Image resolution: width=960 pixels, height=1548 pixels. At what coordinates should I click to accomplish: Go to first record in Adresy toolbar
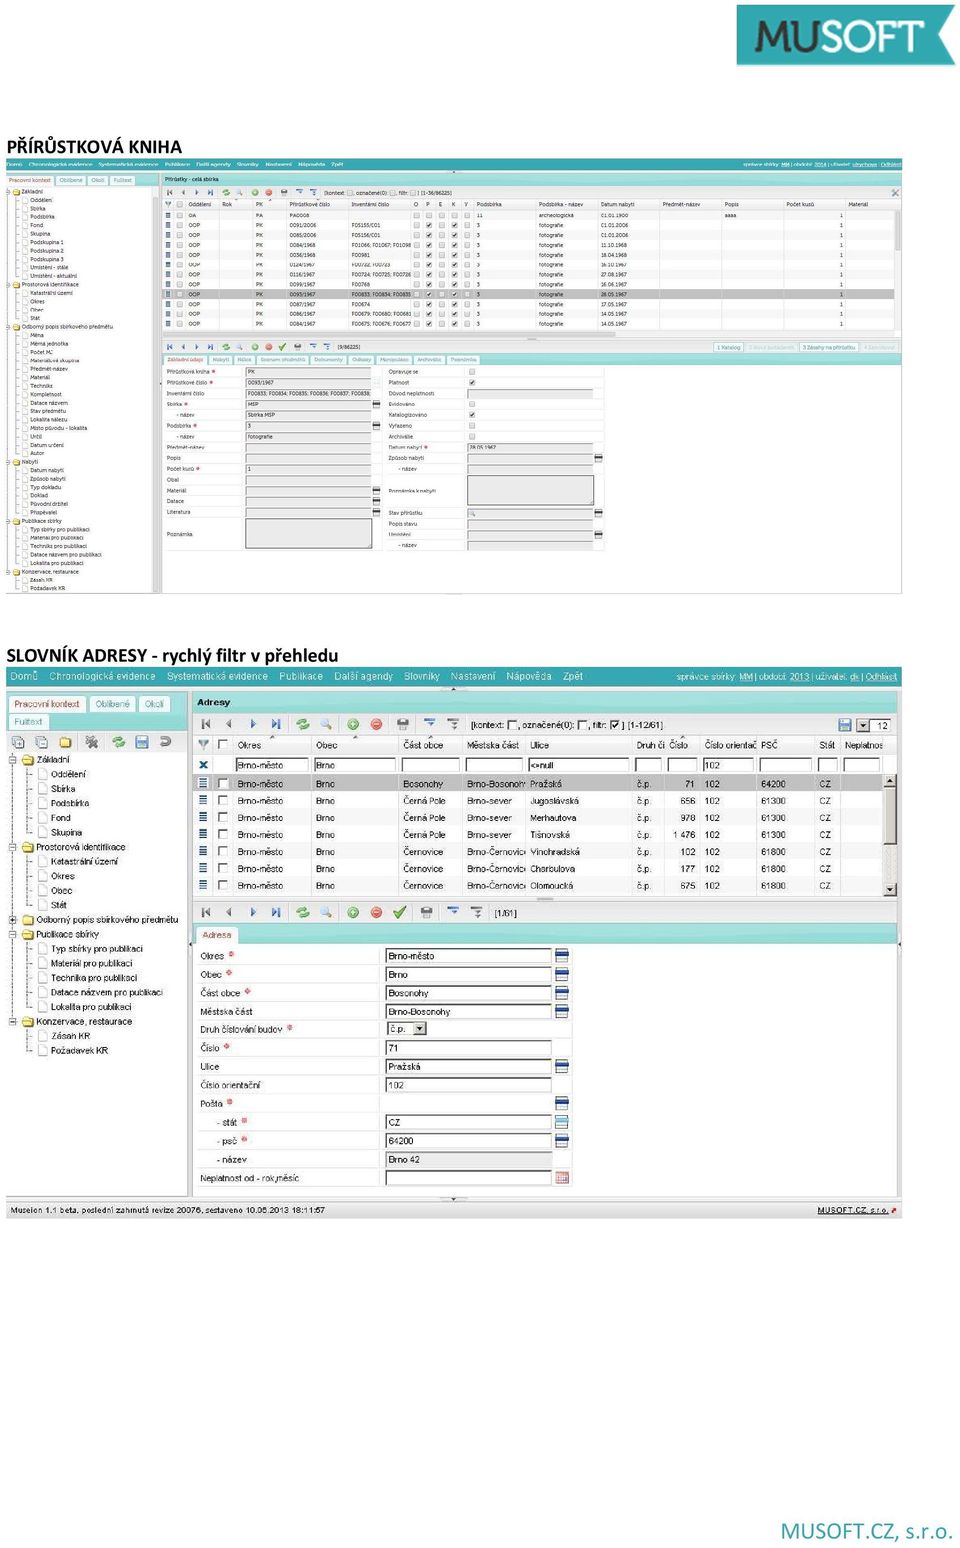coord(206,724)
